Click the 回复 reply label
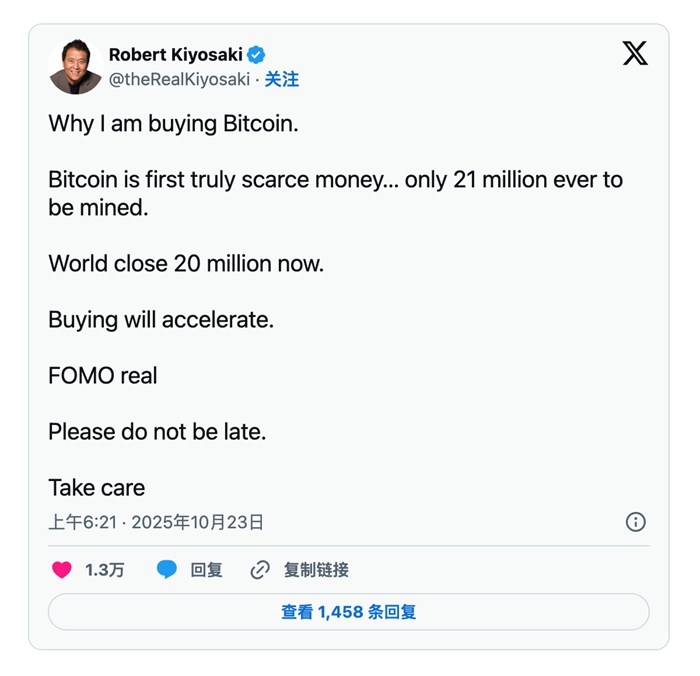 click(x=206, y=570)
